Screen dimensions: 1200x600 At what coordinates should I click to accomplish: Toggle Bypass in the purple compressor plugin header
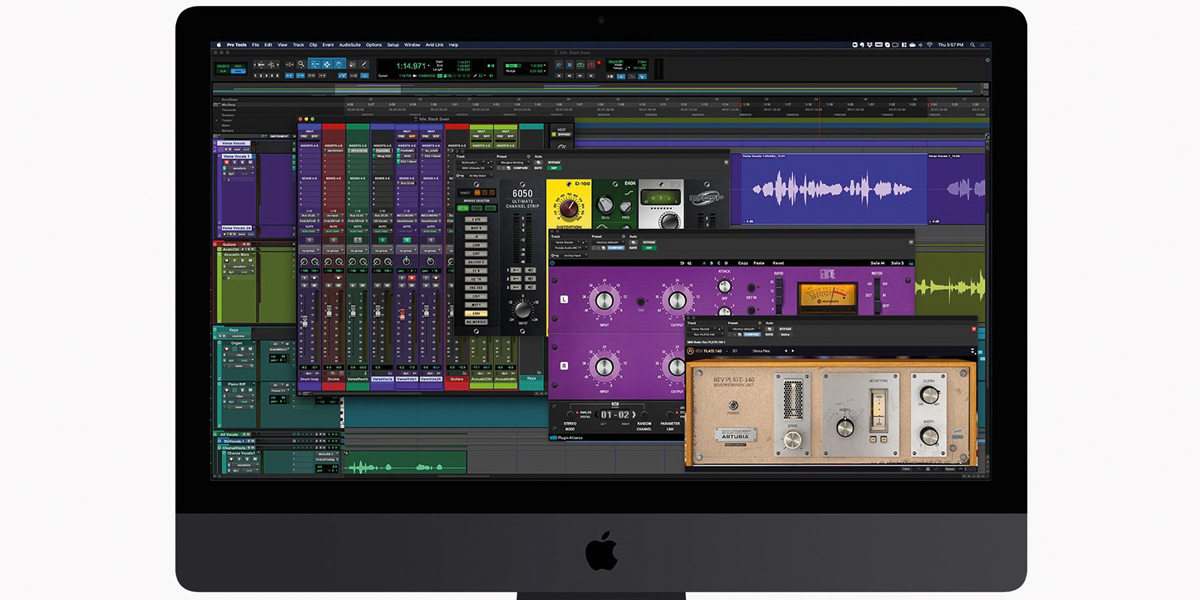(649, 242)
